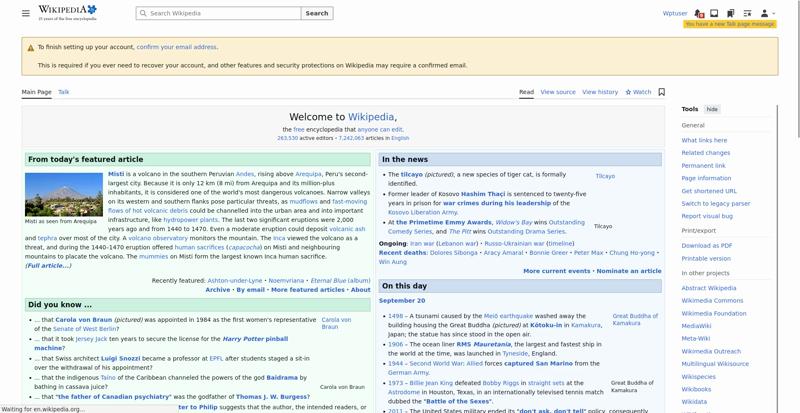The height and width of the screenshot is (413, 800).
Task: Open the new Talk page message notice
Action: point(730,24)
